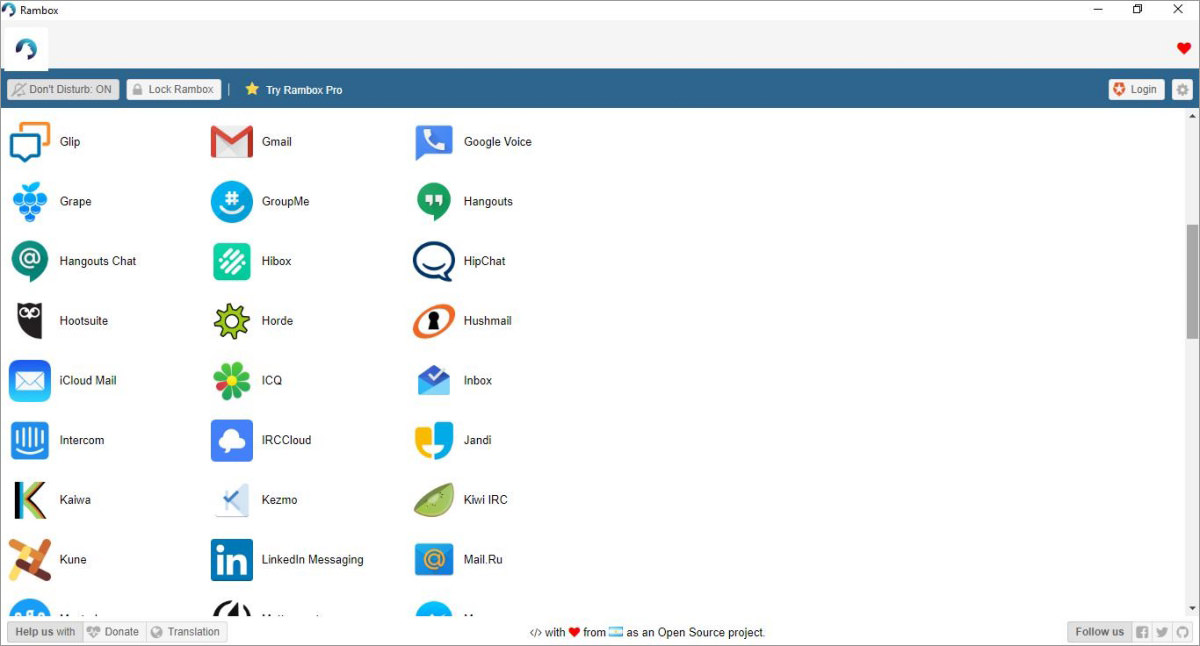1200x646 pixels.
Task: Choose the Google Voice phone icon
Action: point(434,142)
